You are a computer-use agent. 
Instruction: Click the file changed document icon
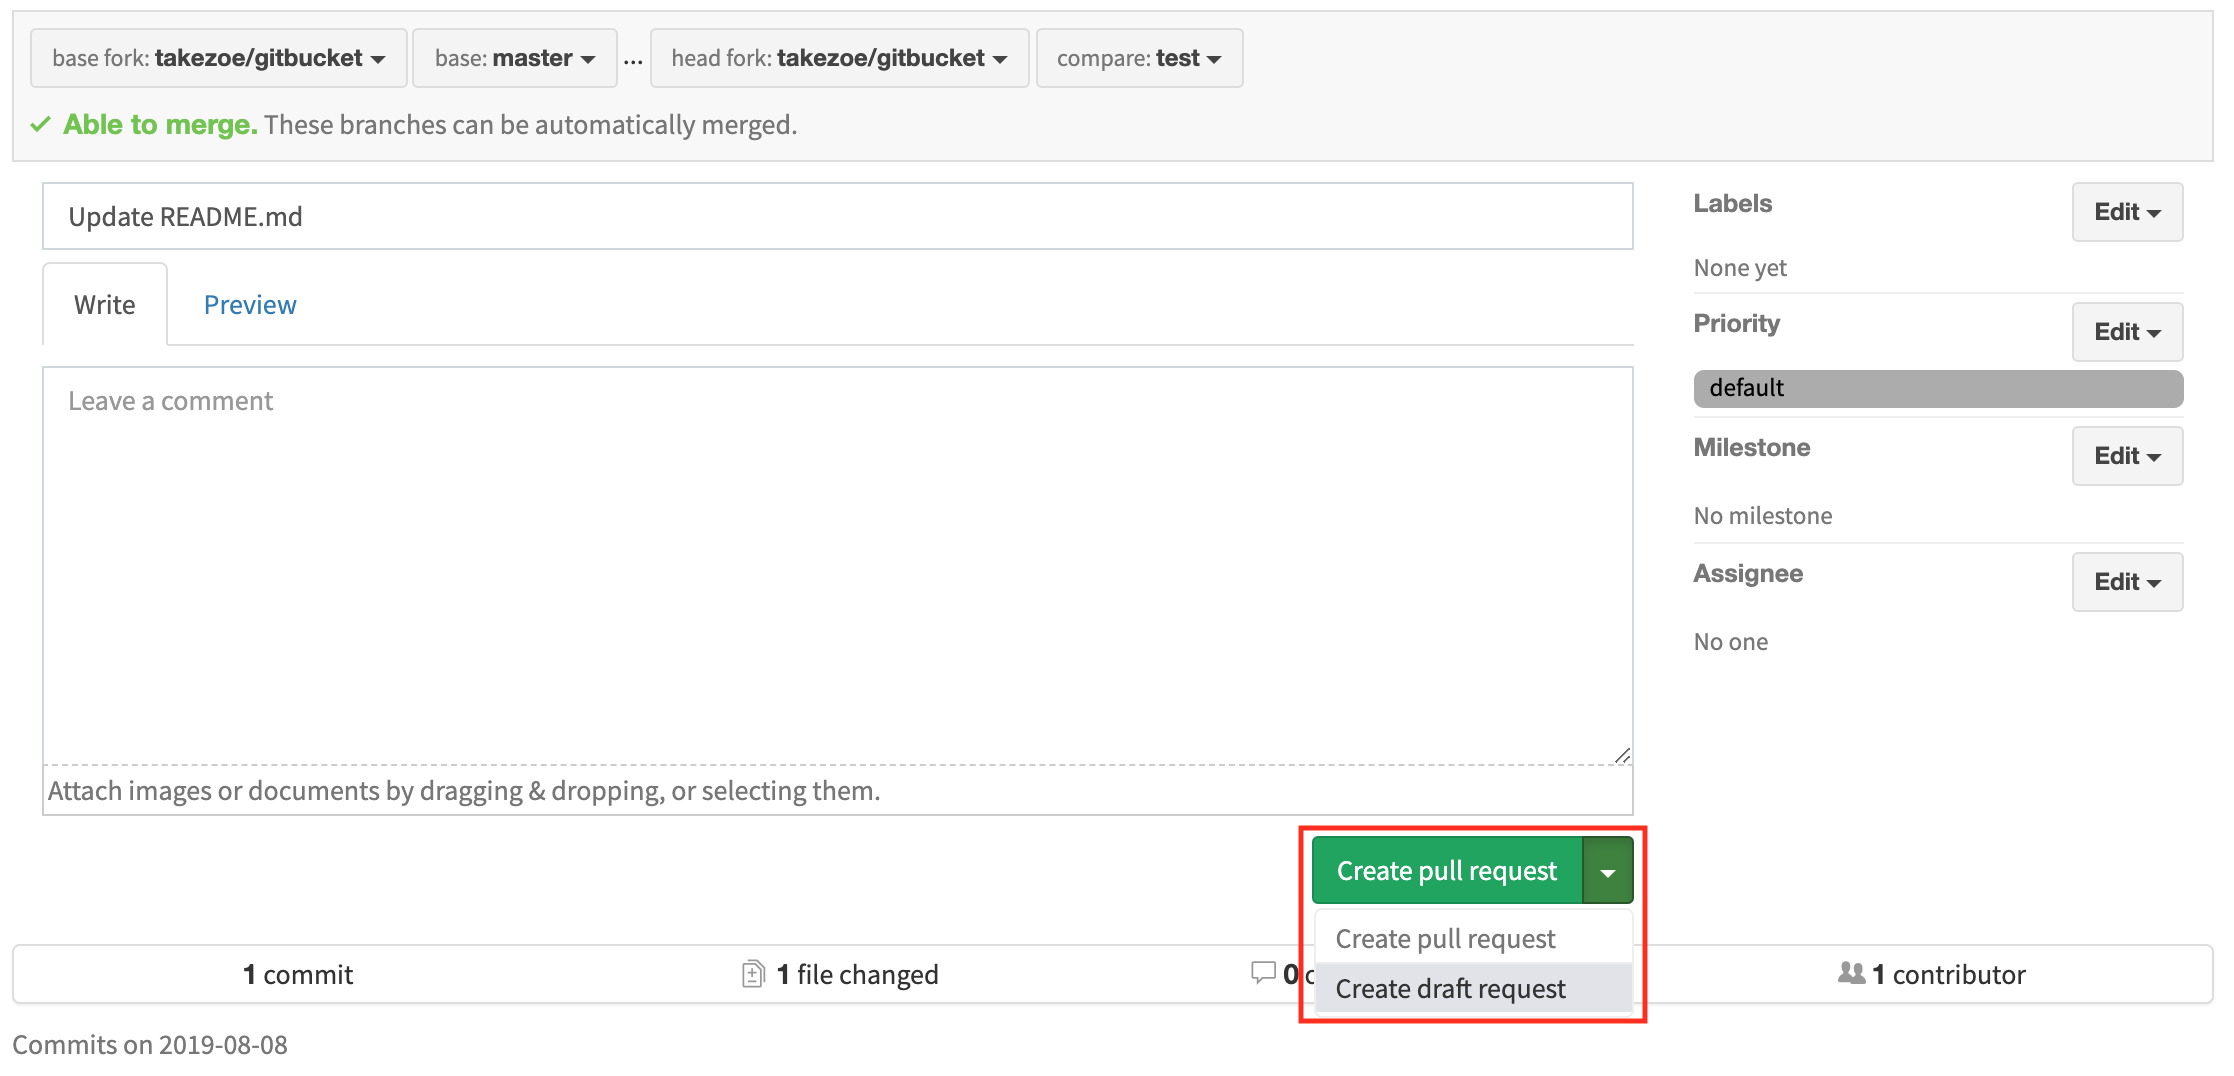pyautogui.click(x=753, y=973)
